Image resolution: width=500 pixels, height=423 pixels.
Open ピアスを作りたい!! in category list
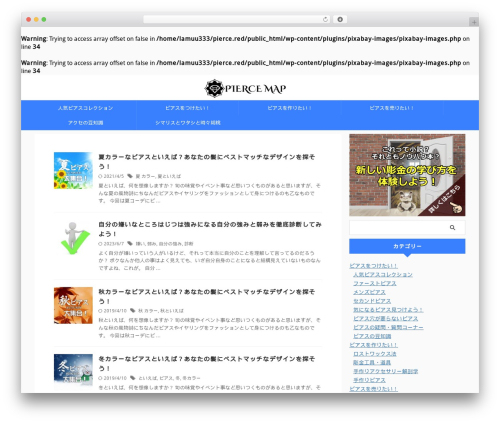click(x=373, y=345)
